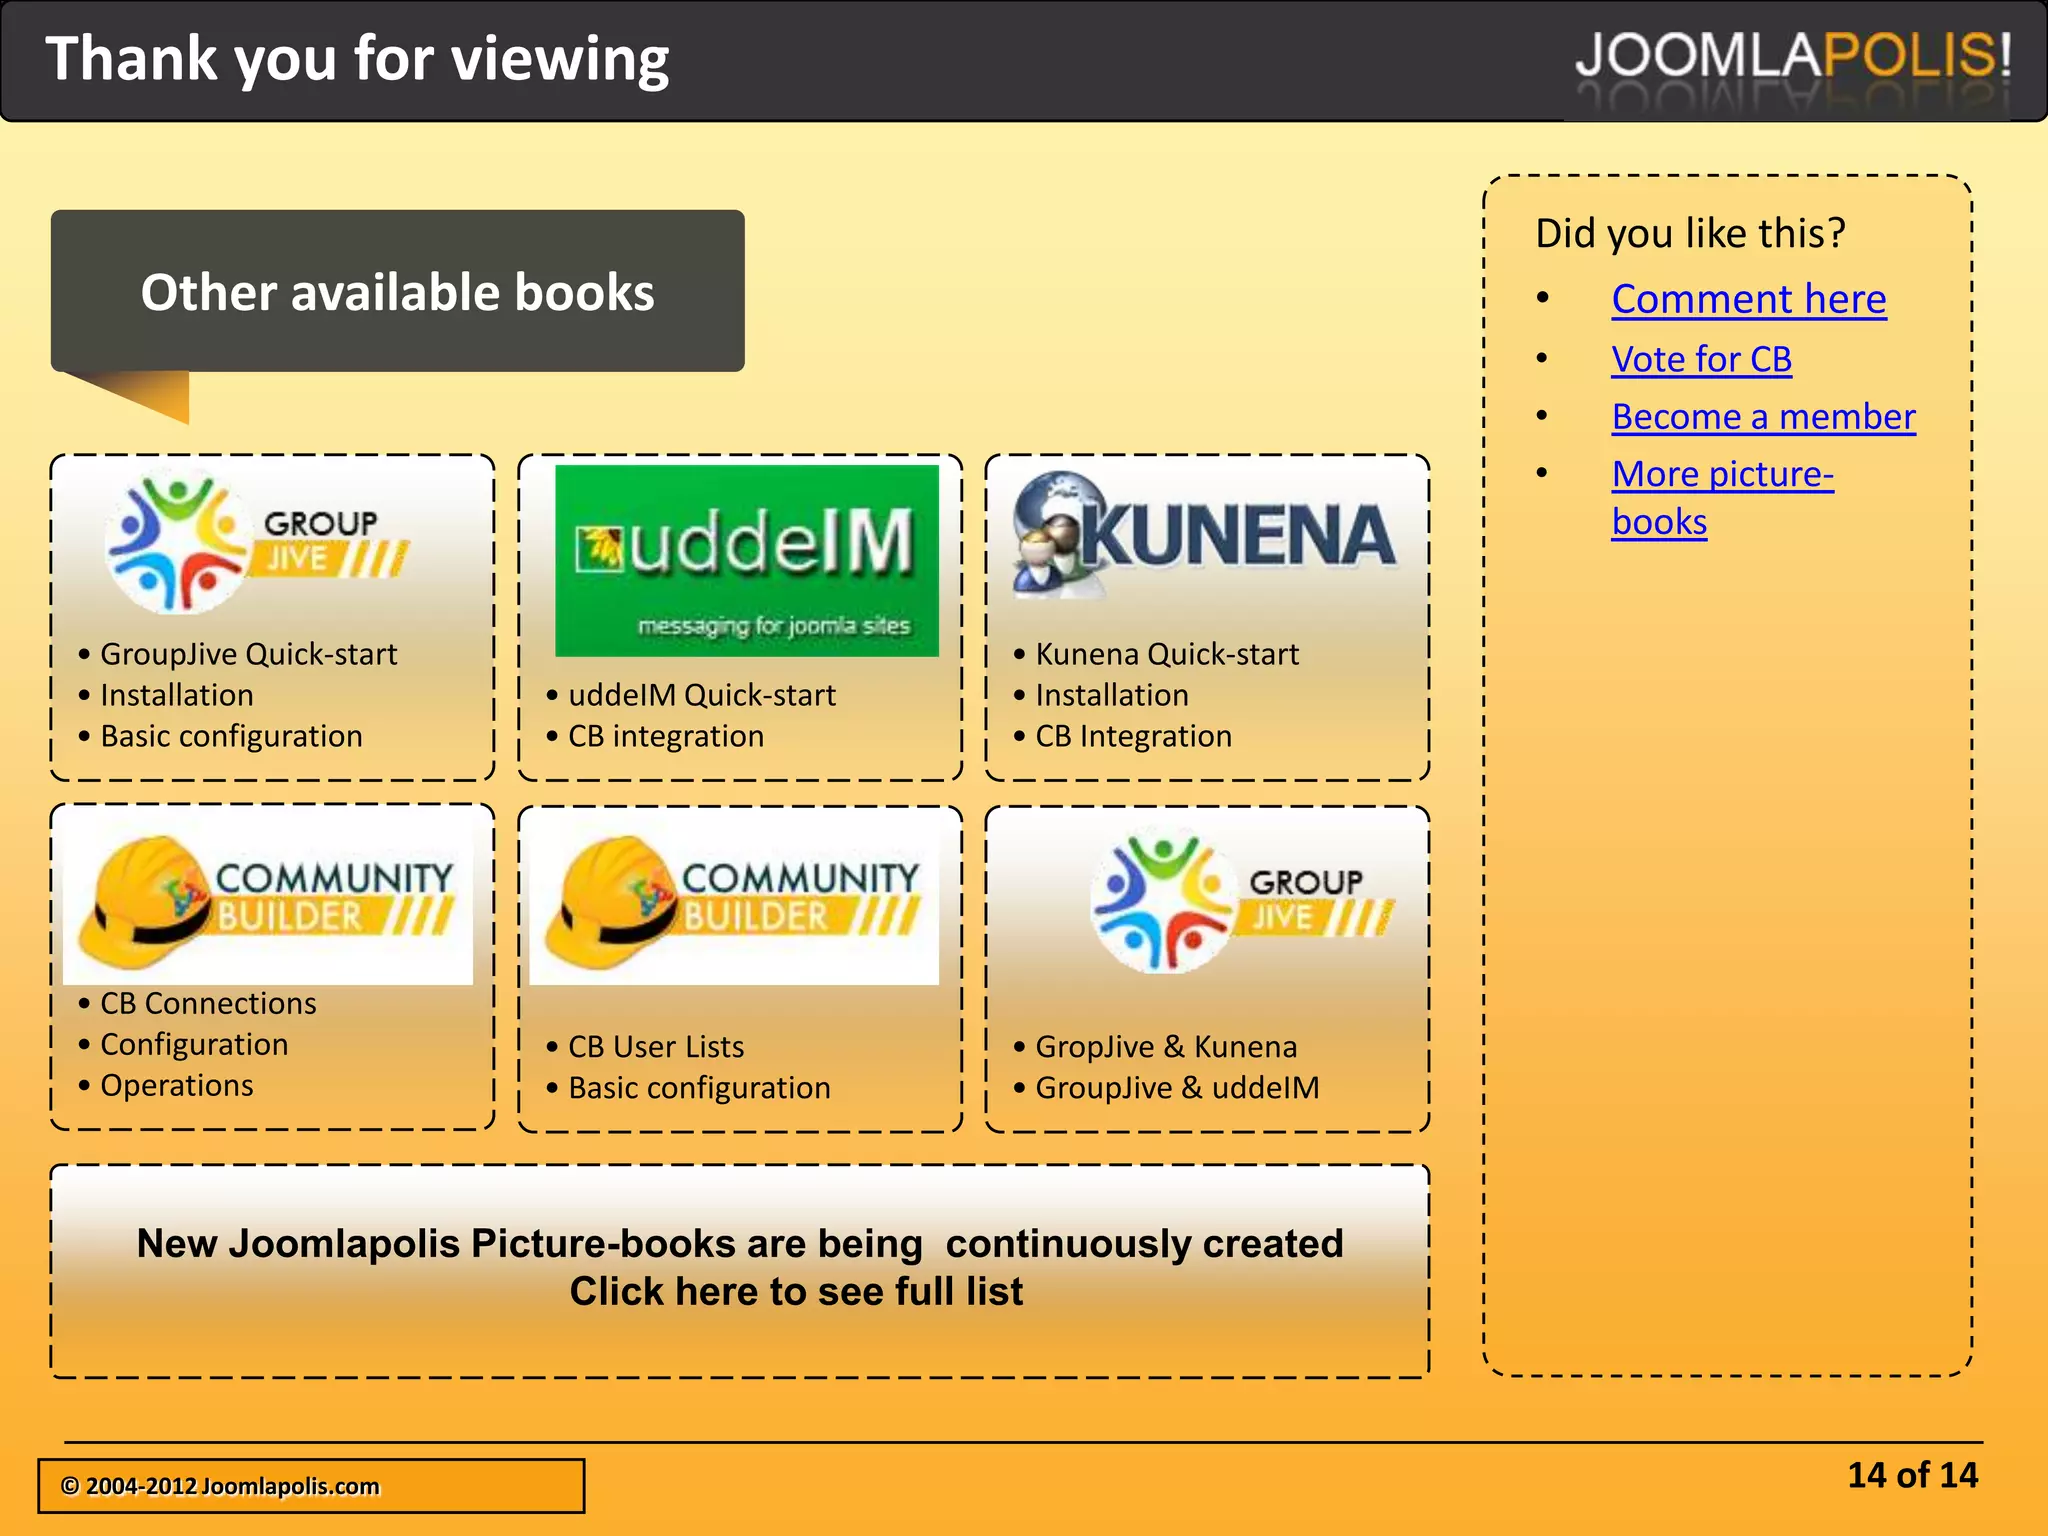This screenshot has width=2048, height=1536.
Task: Open the More picture-books link
Action: click(x=1722, y=497)
